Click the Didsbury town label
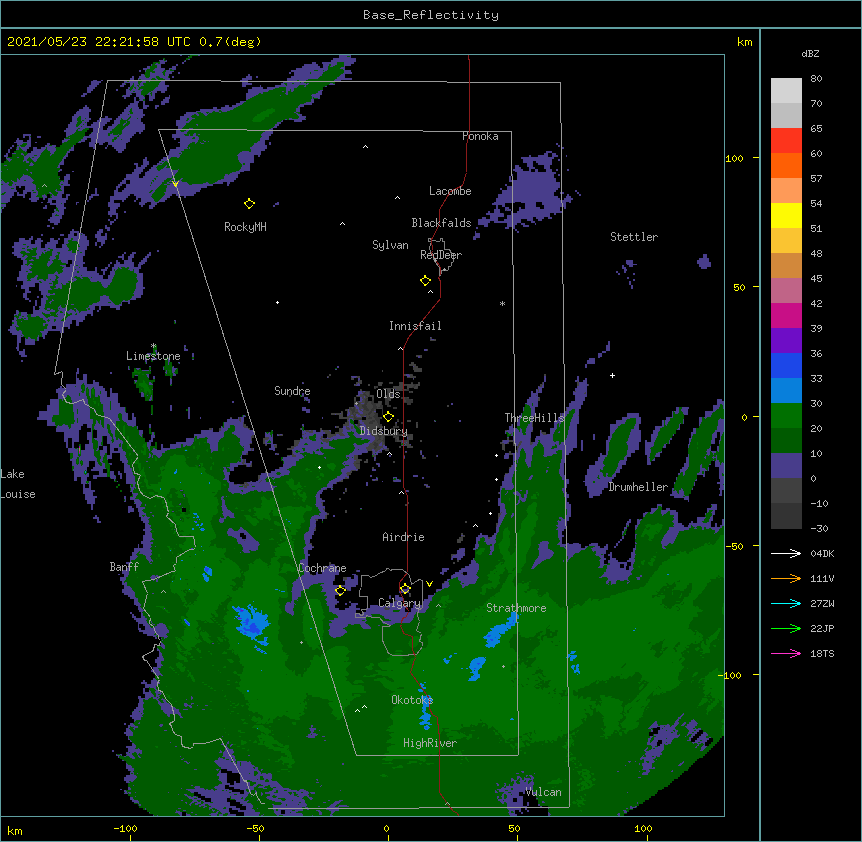The image size is (862, 842). click(384, 431)
